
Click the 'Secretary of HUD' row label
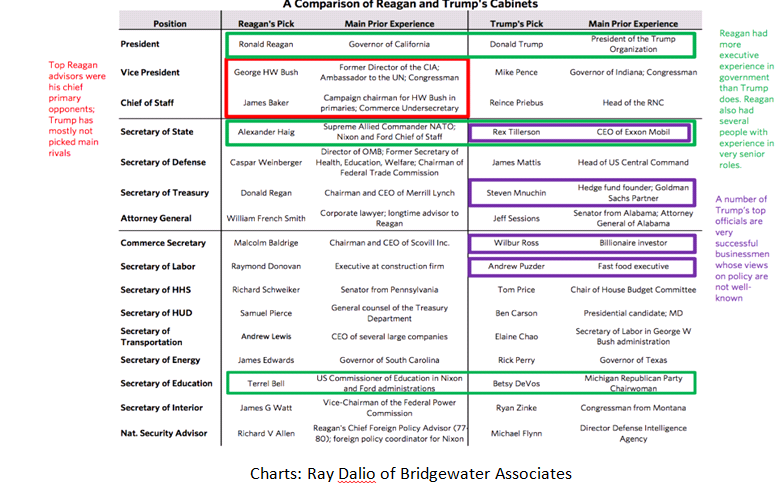[156, 313]
